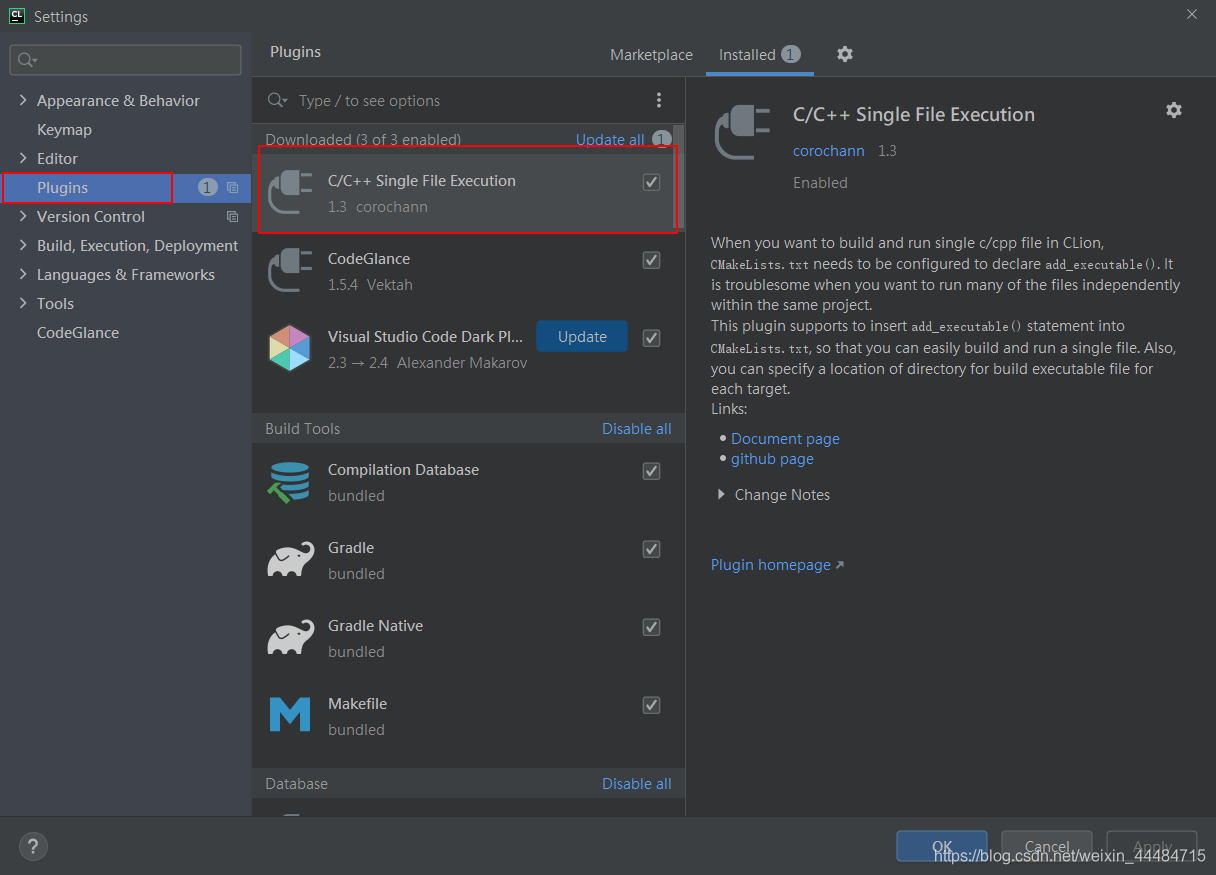Expand the Version Control node
This screenshot has height=875, width=1216.
[x=22, y=217]
